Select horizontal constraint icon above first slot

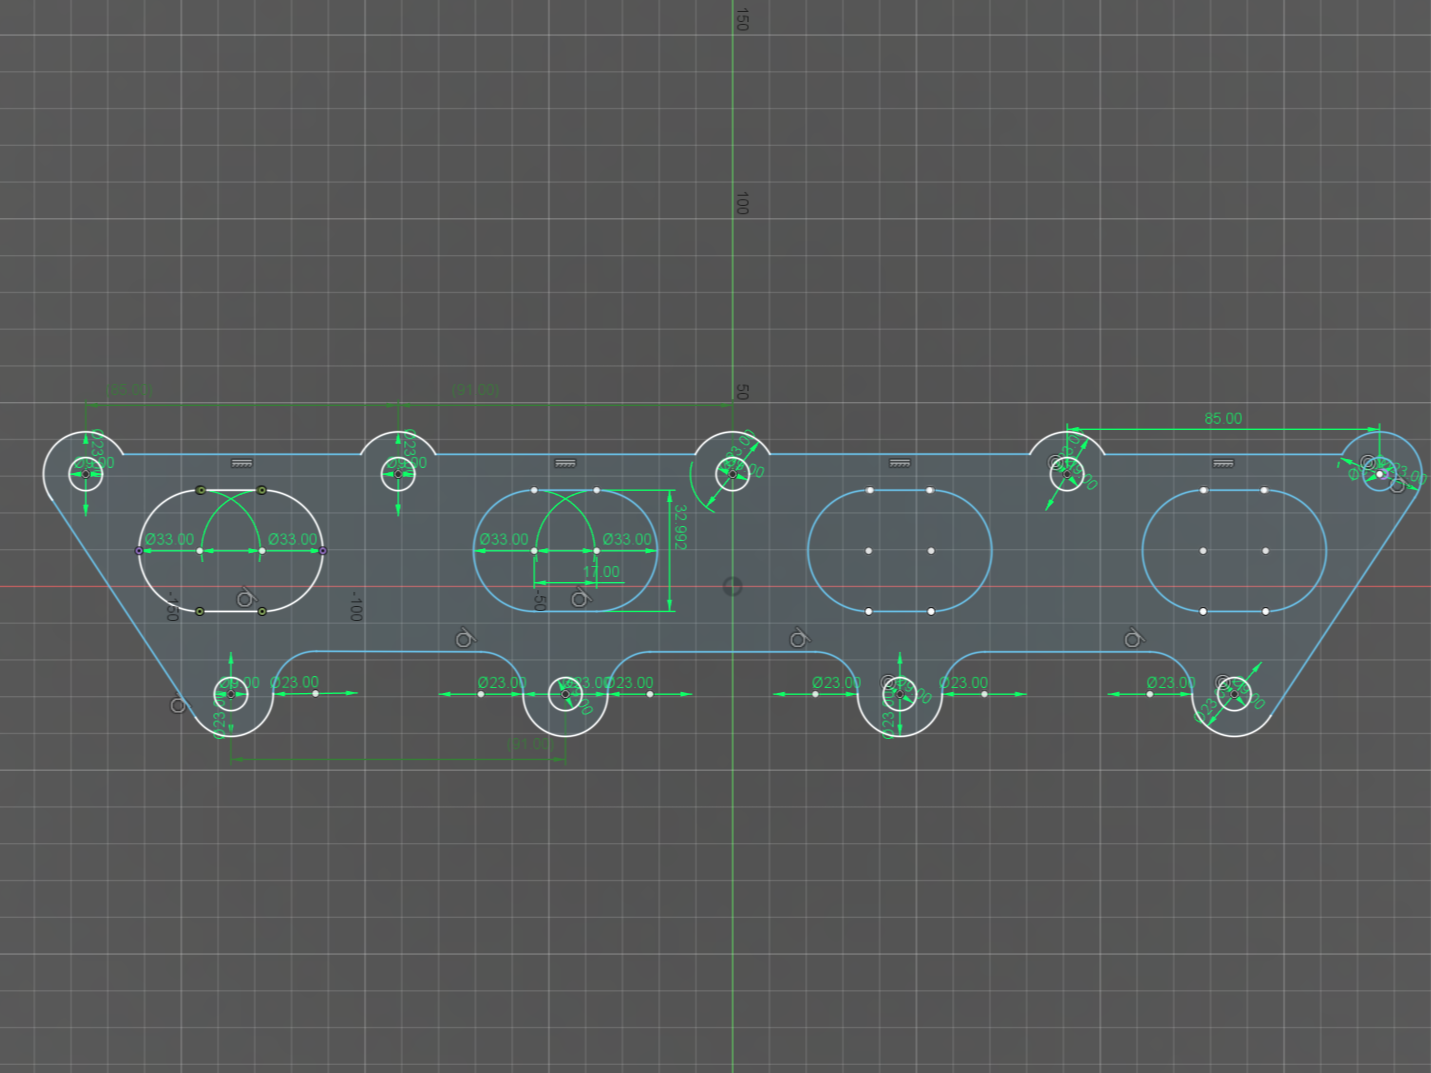pos(242,463)
